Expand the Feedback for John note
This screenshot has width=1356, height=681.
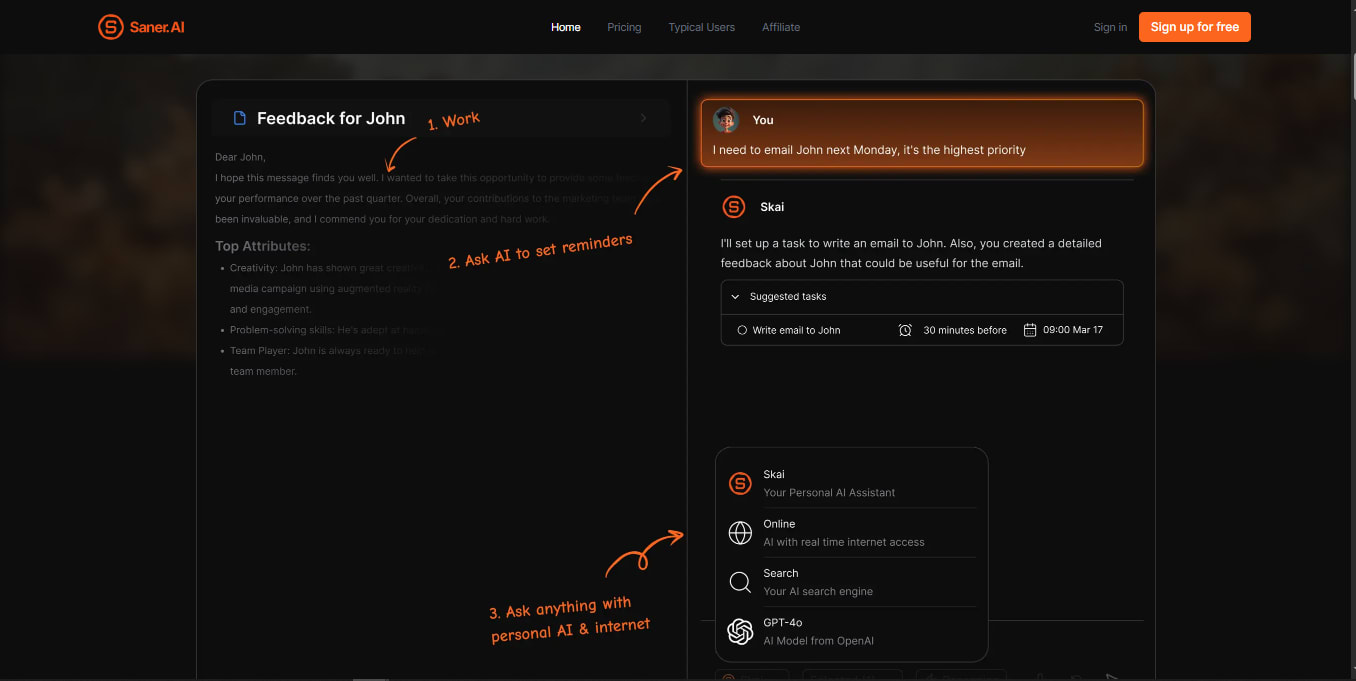[643, 117]
